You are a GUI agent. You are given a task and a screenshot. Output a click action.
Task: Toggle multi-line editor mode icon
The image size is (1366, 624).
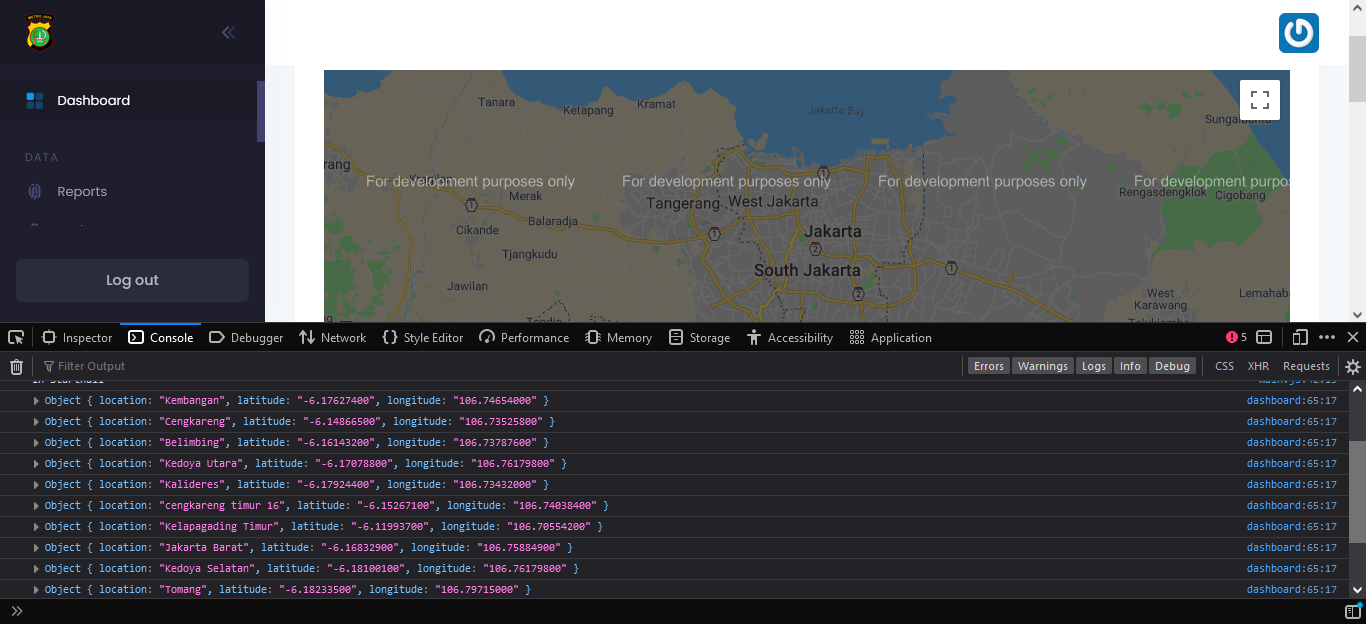pos(1353,611)
